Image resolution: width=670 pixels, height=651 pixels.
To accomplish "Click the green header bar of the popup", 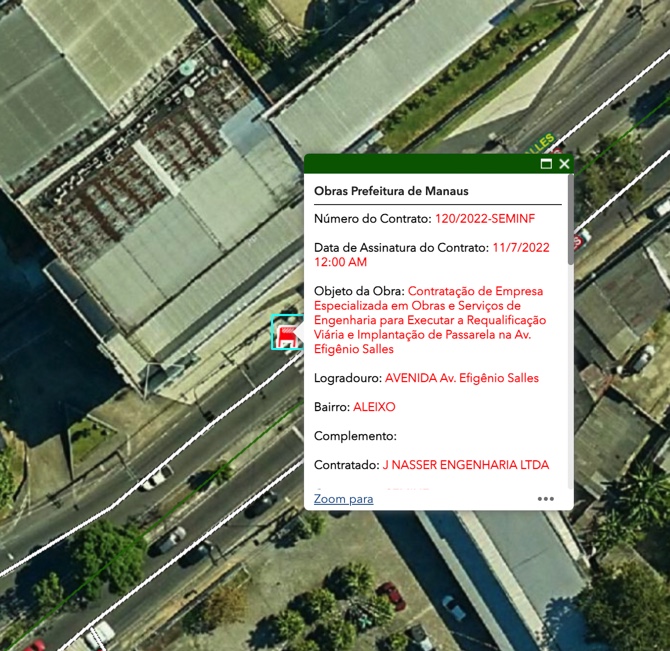I will [x=420, y=164].
